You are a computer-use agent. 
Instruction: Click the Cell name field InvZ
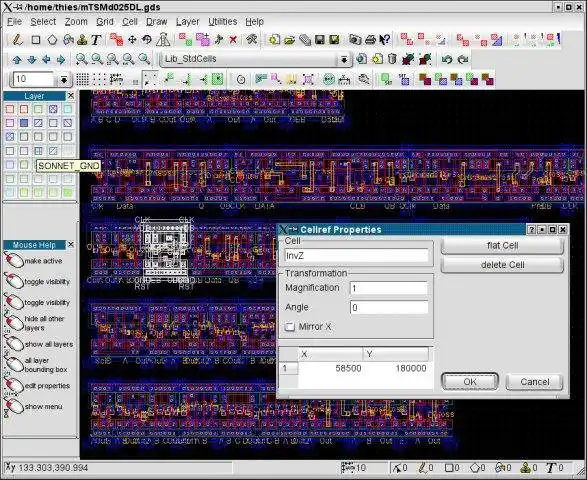(356, 256)
